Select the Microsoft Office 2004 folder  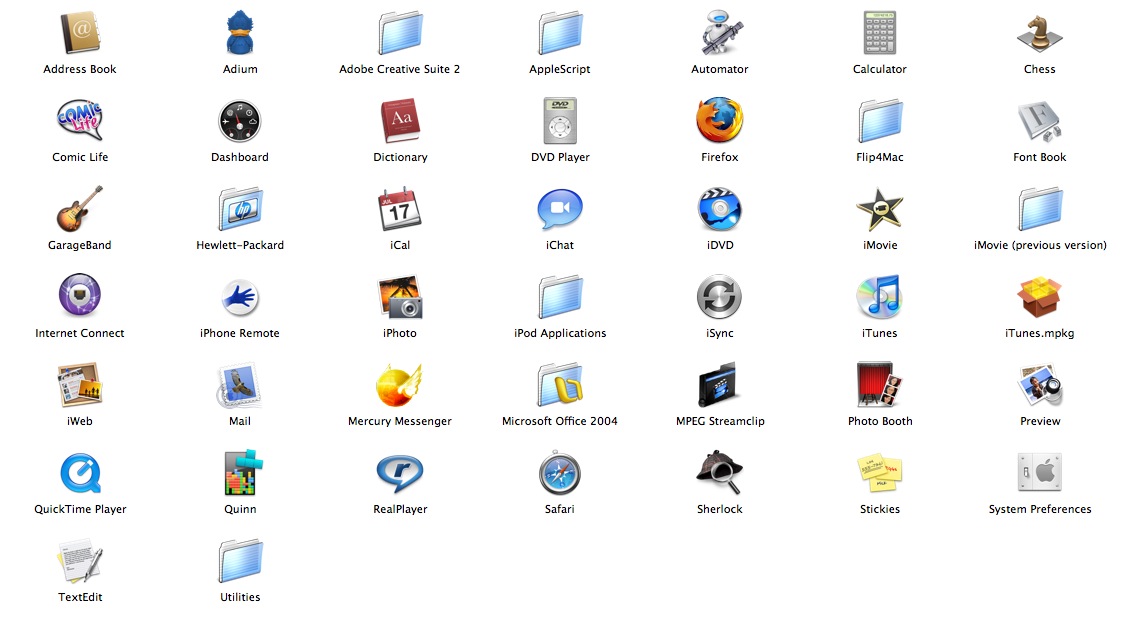(560, 385)
